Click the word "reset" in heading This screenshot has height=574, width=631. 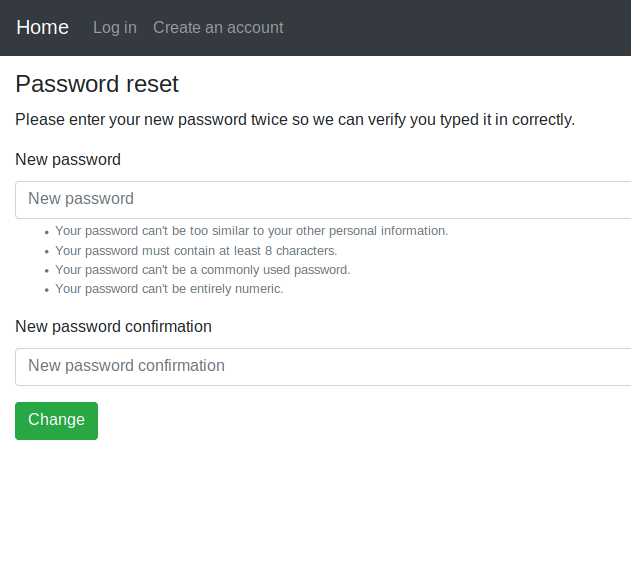[152, 84]
